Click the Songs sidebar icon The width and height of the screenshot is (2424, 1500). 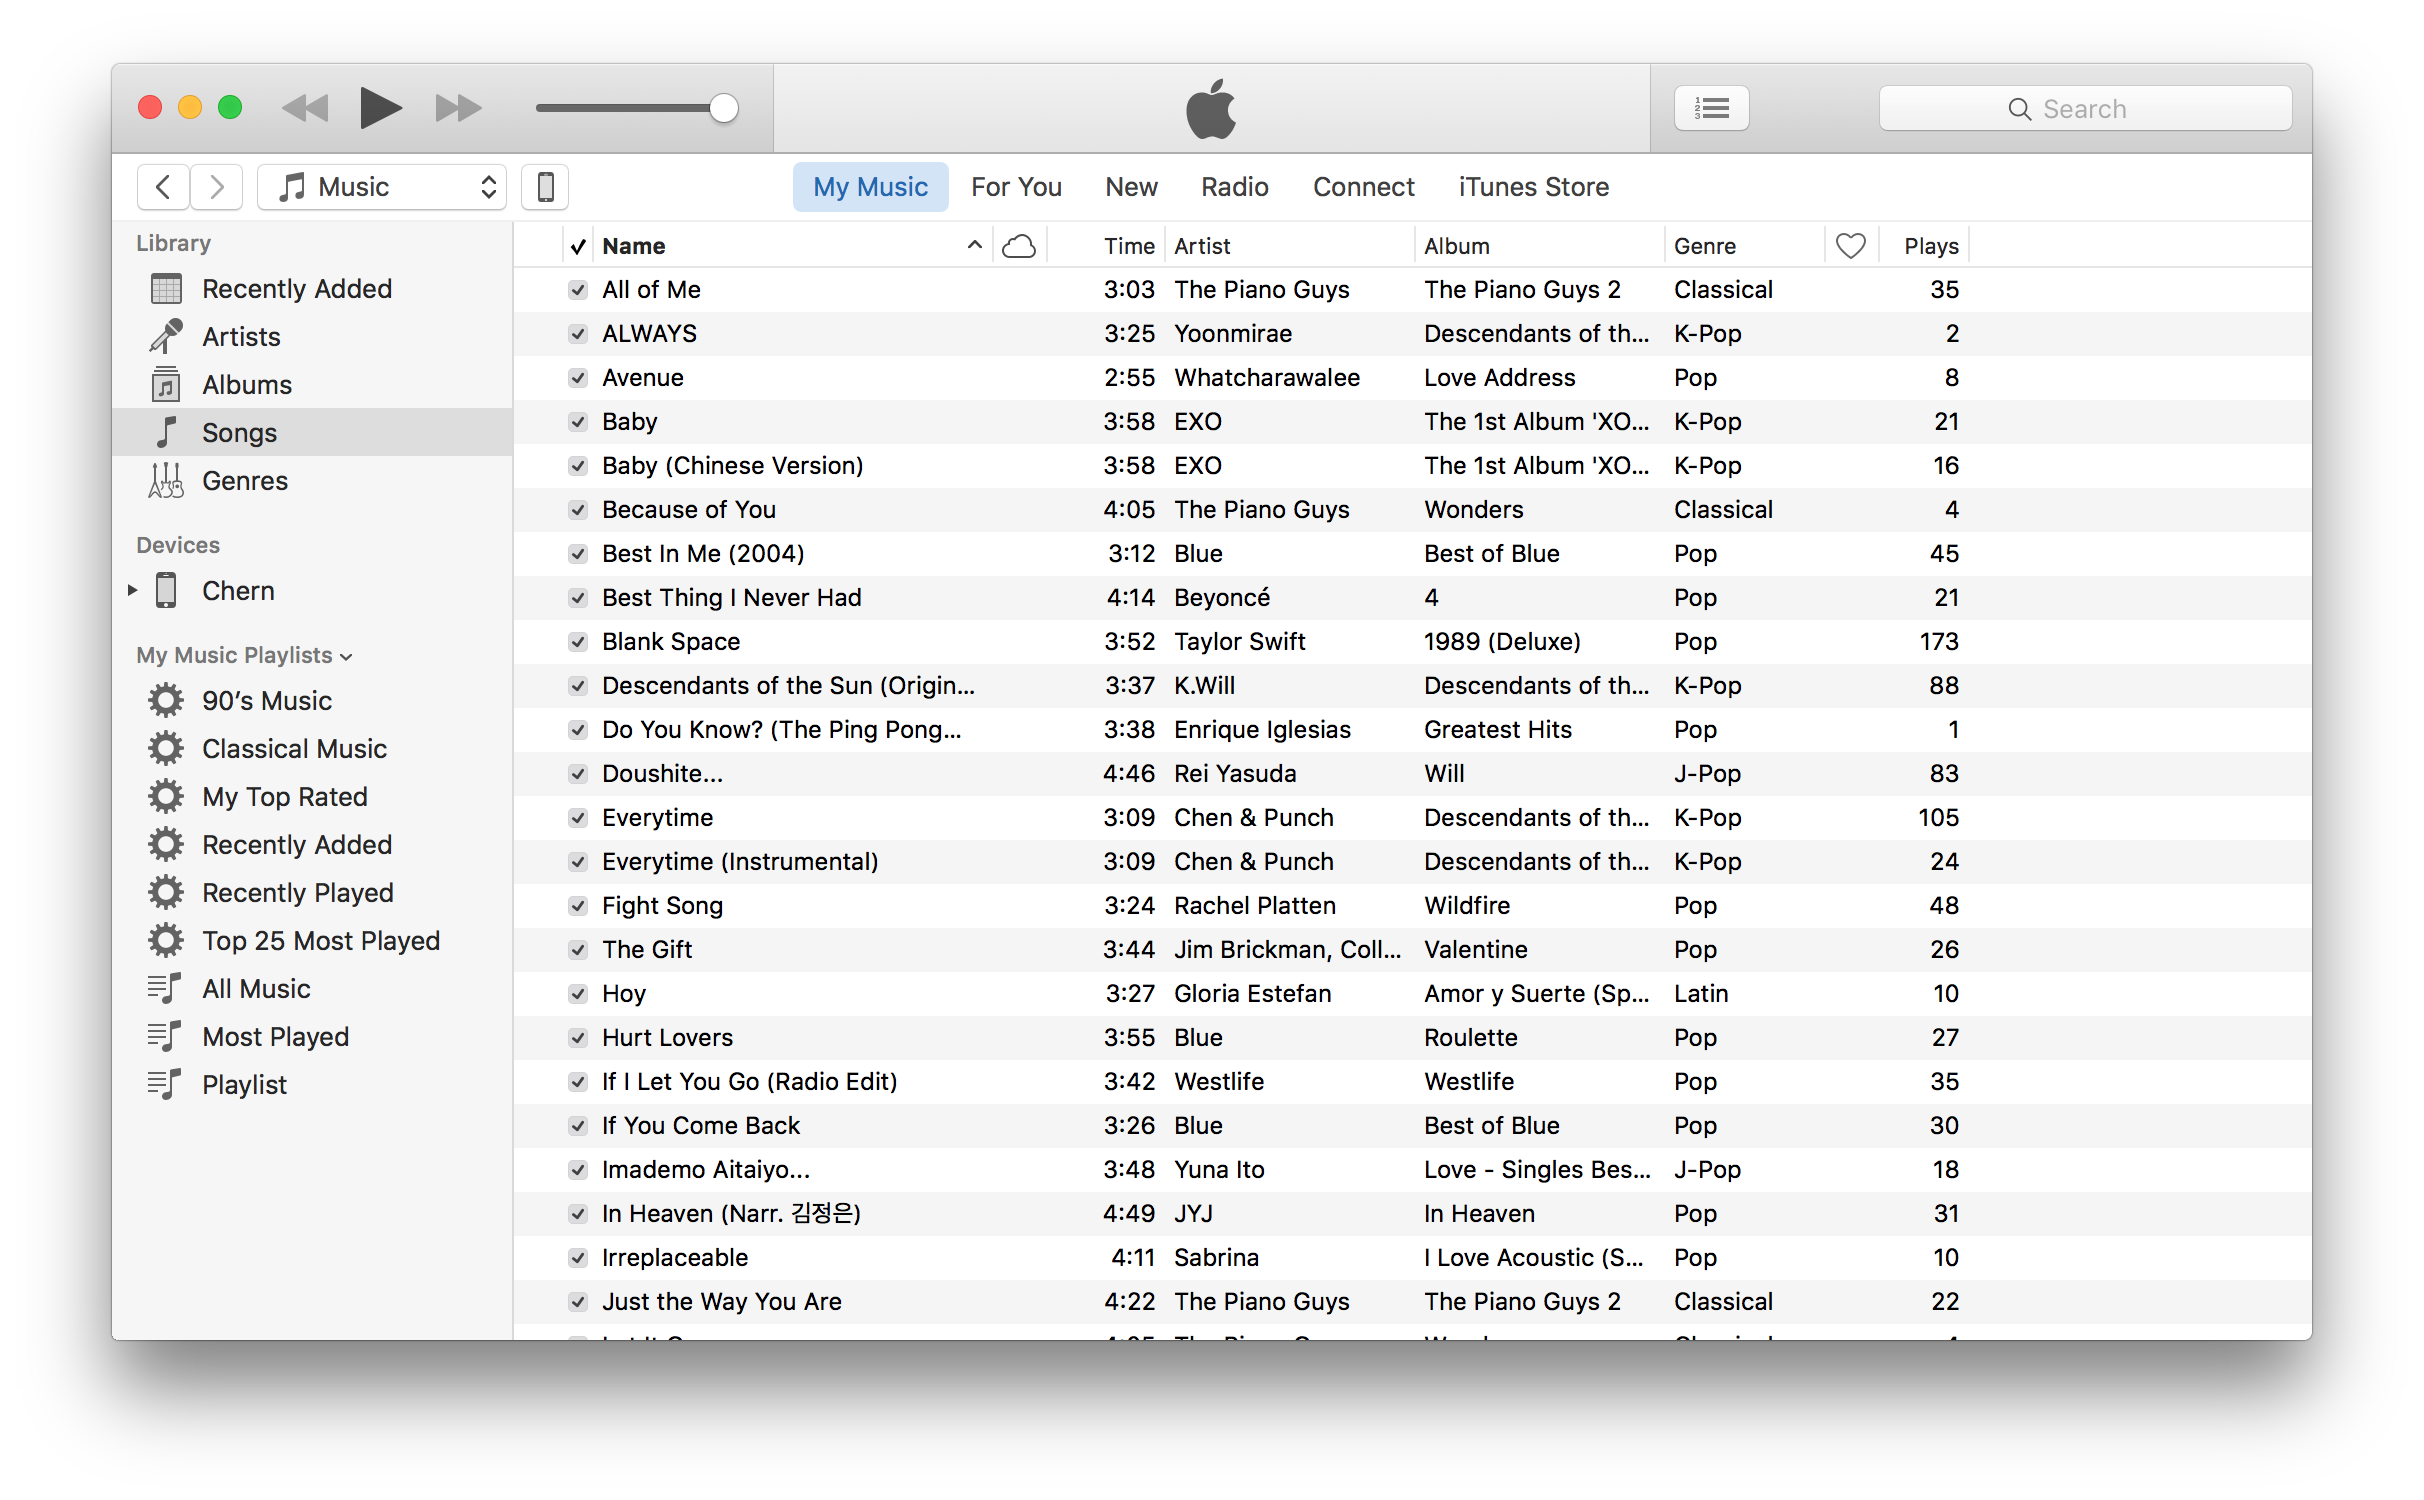[x=163, y=431]
